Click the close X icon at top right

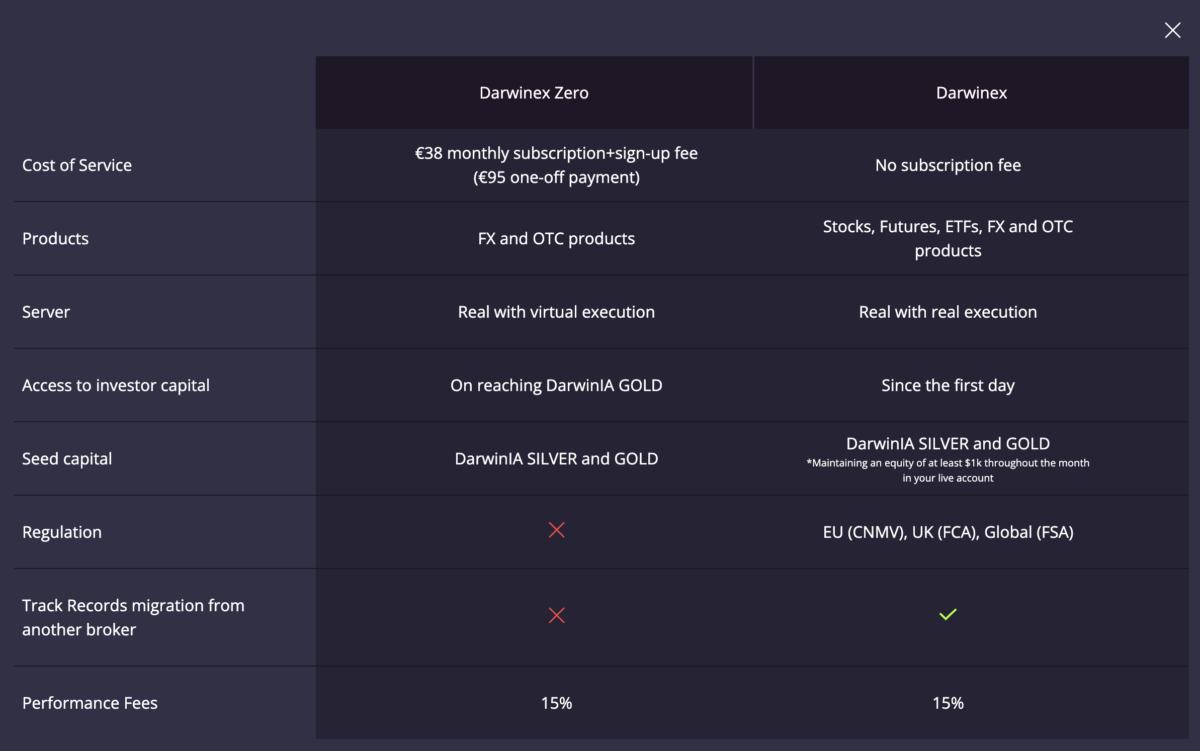1172,30
